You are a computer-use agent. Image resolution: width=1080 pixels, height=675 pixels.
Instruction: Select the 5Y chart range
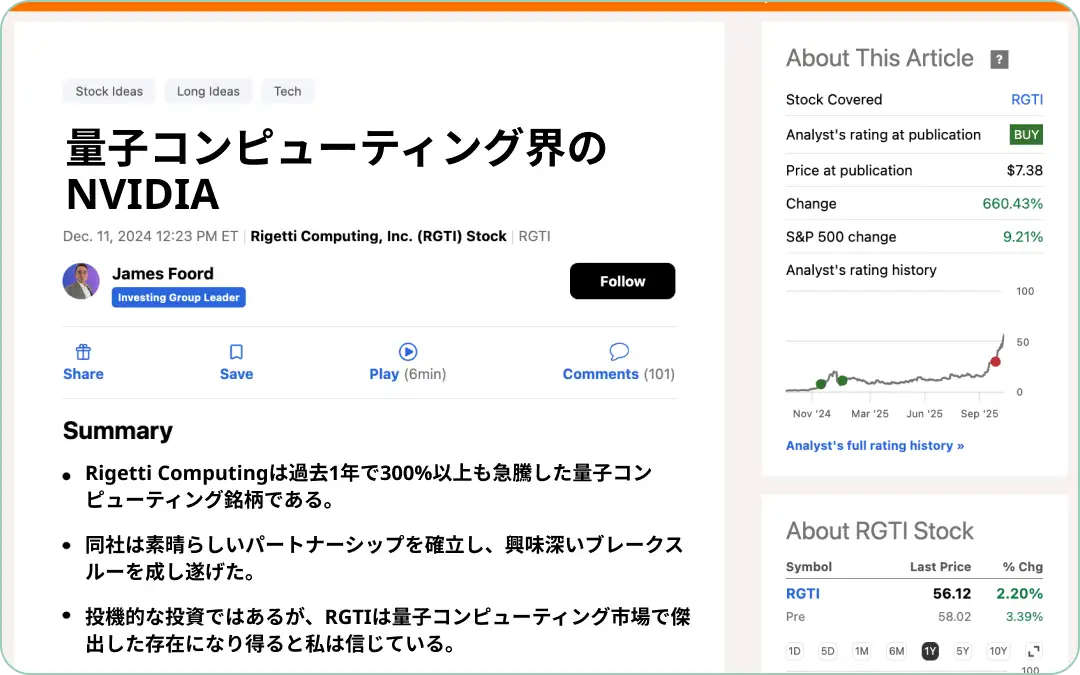tap(963, 651)
